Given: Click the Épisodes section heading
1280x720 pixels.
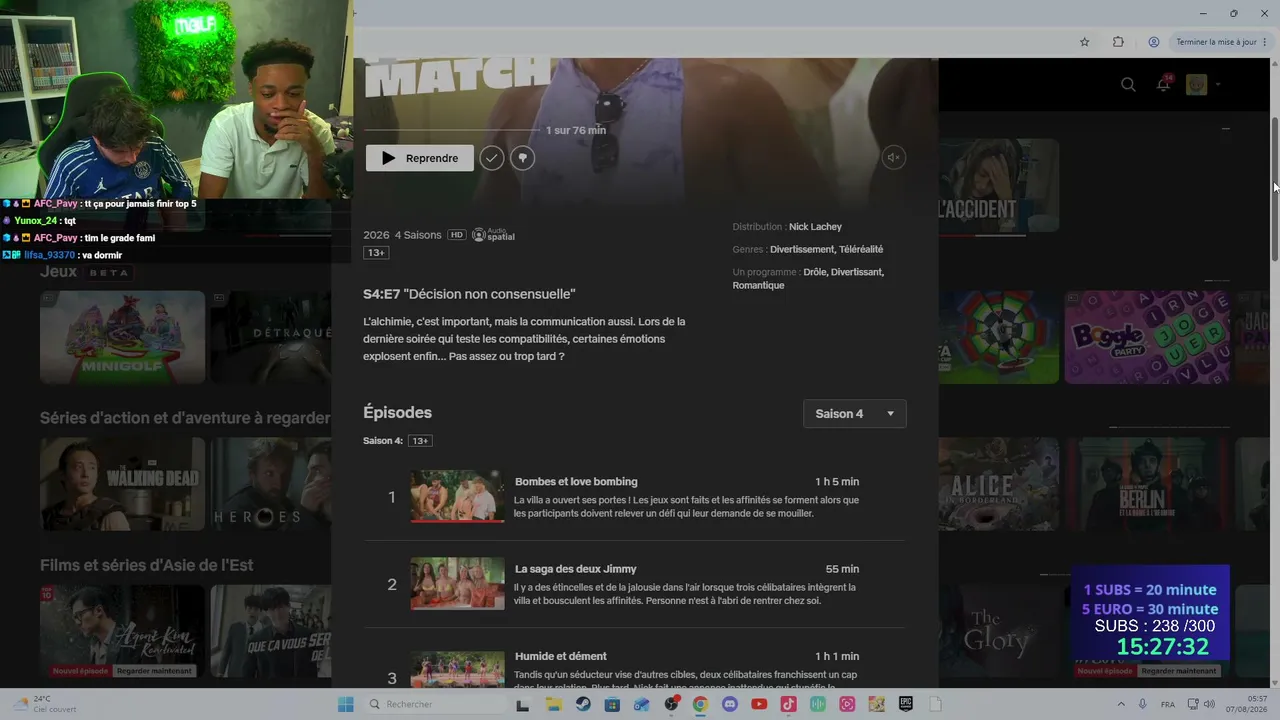Looking at the screenshot, I should 397,413.
